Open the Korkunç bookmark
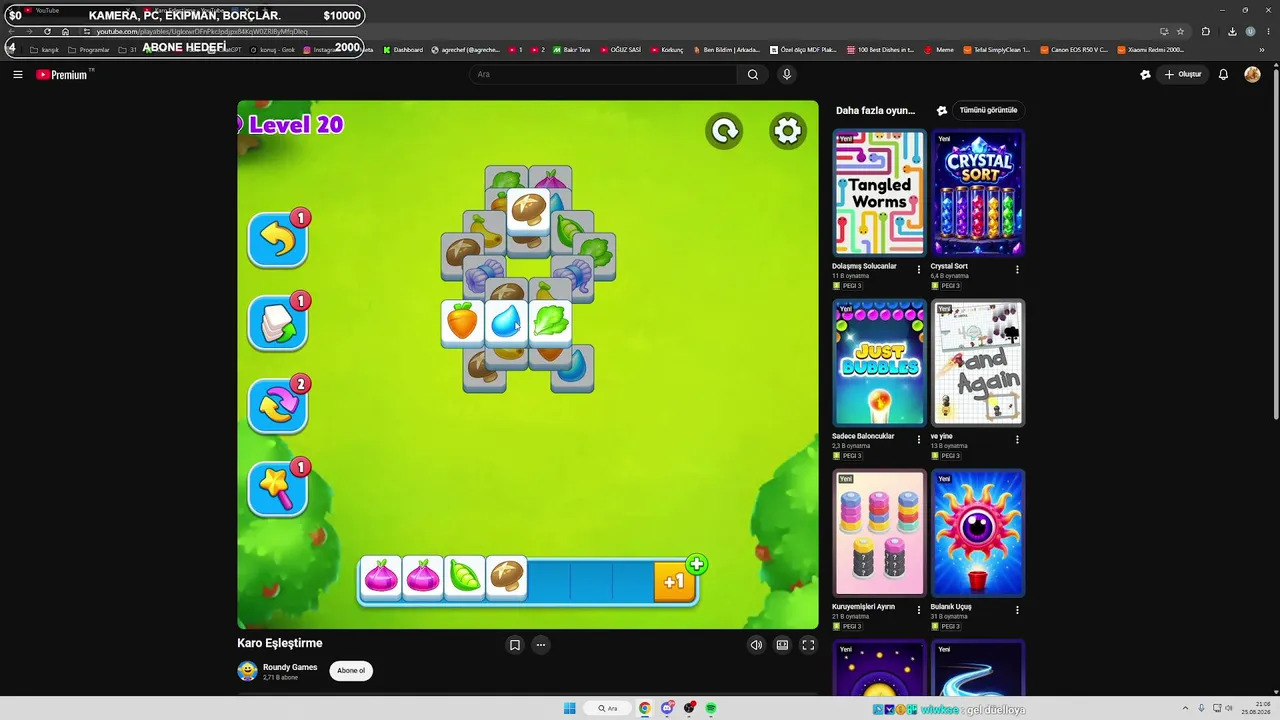1280x720 pixels. point(667,49)
